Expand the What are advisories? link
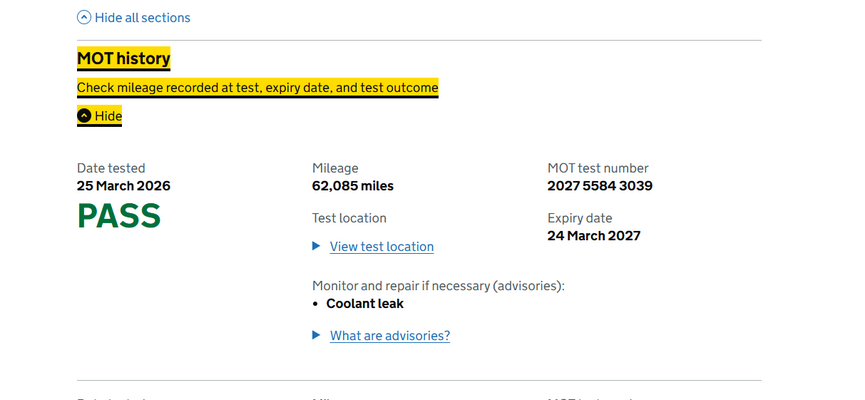 pos(389,336)
